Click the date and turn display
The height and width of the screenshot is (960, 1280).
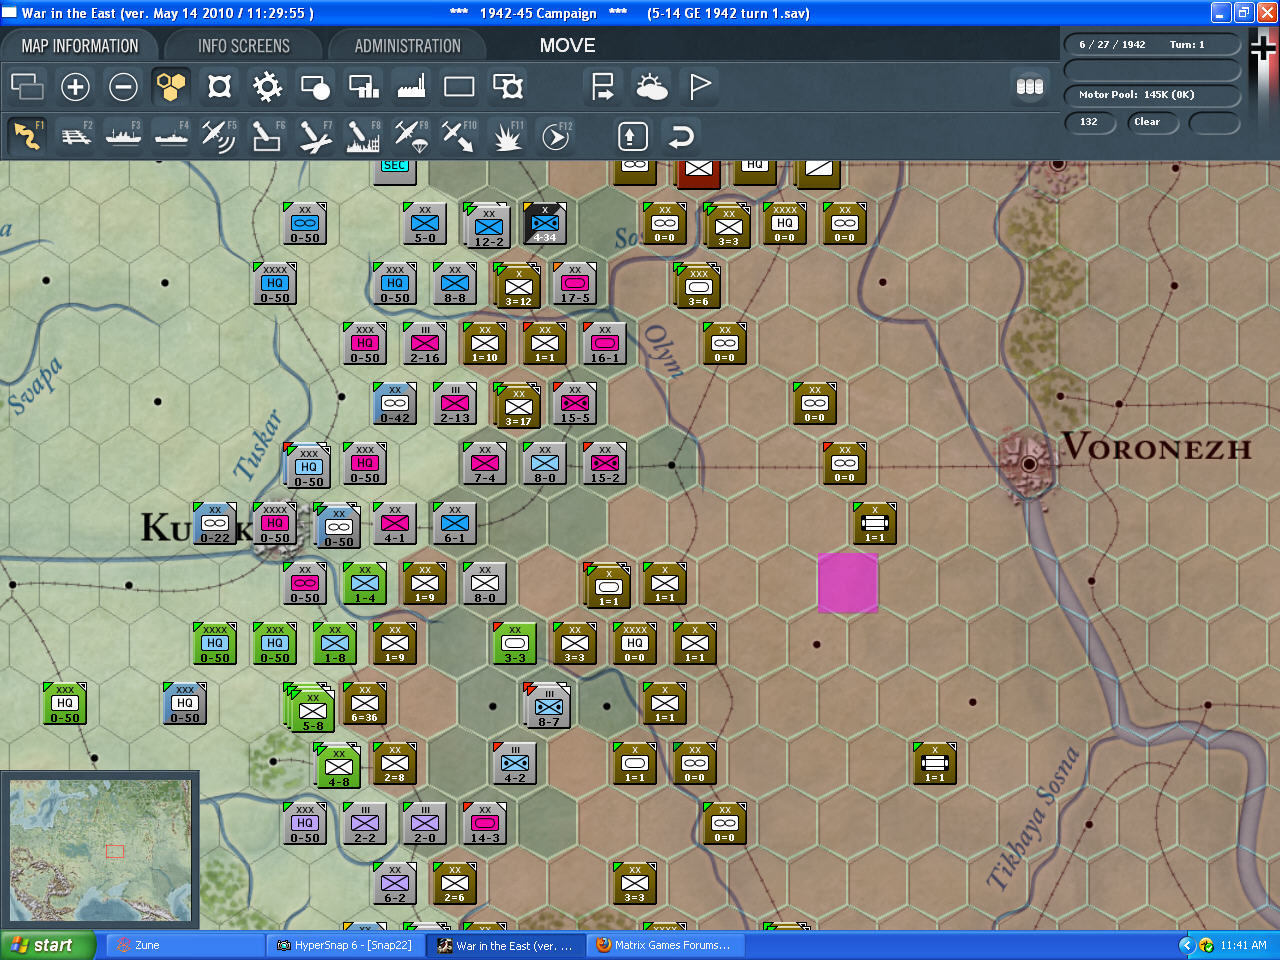(x=1152, y=45)
